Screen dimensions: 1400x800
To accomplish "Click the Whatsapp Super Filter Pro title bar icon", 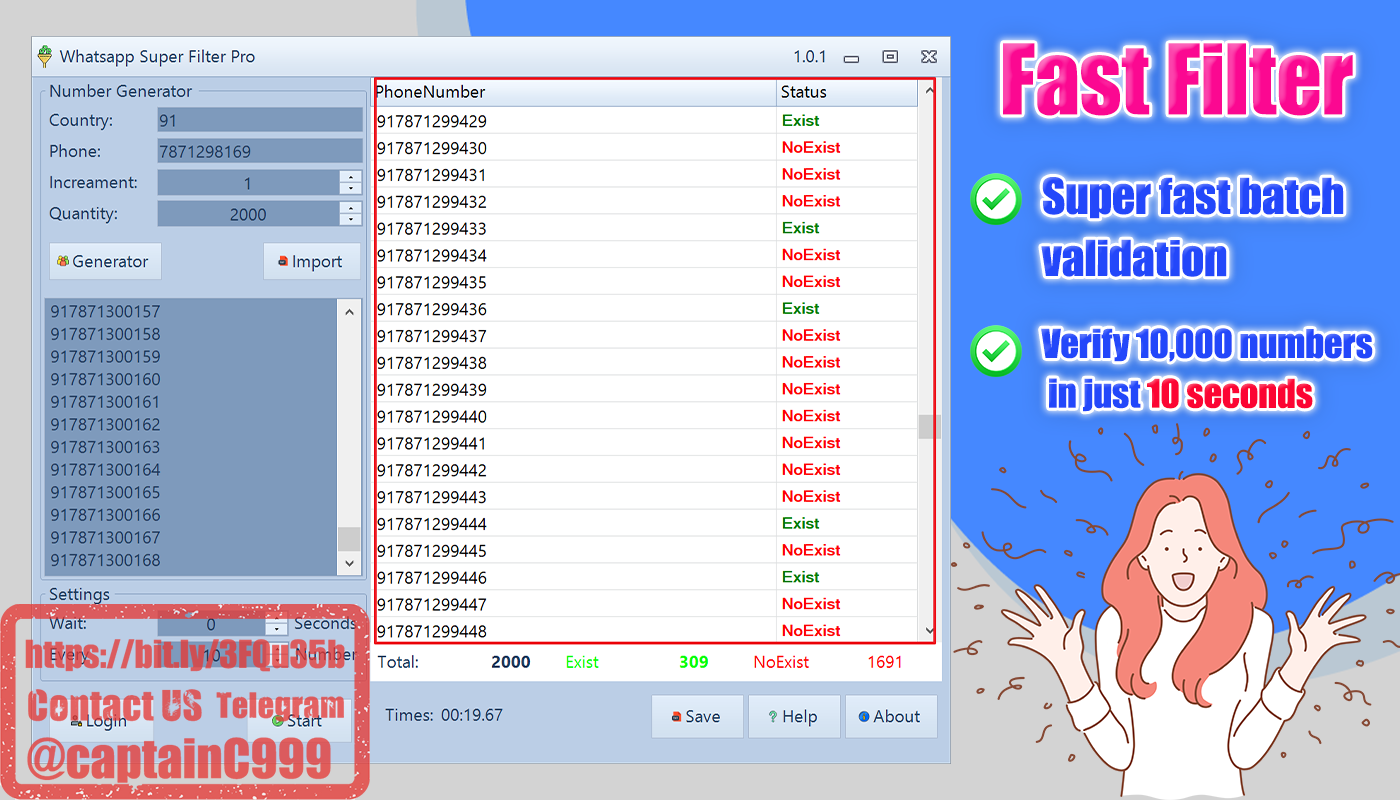I will (44, 56).
